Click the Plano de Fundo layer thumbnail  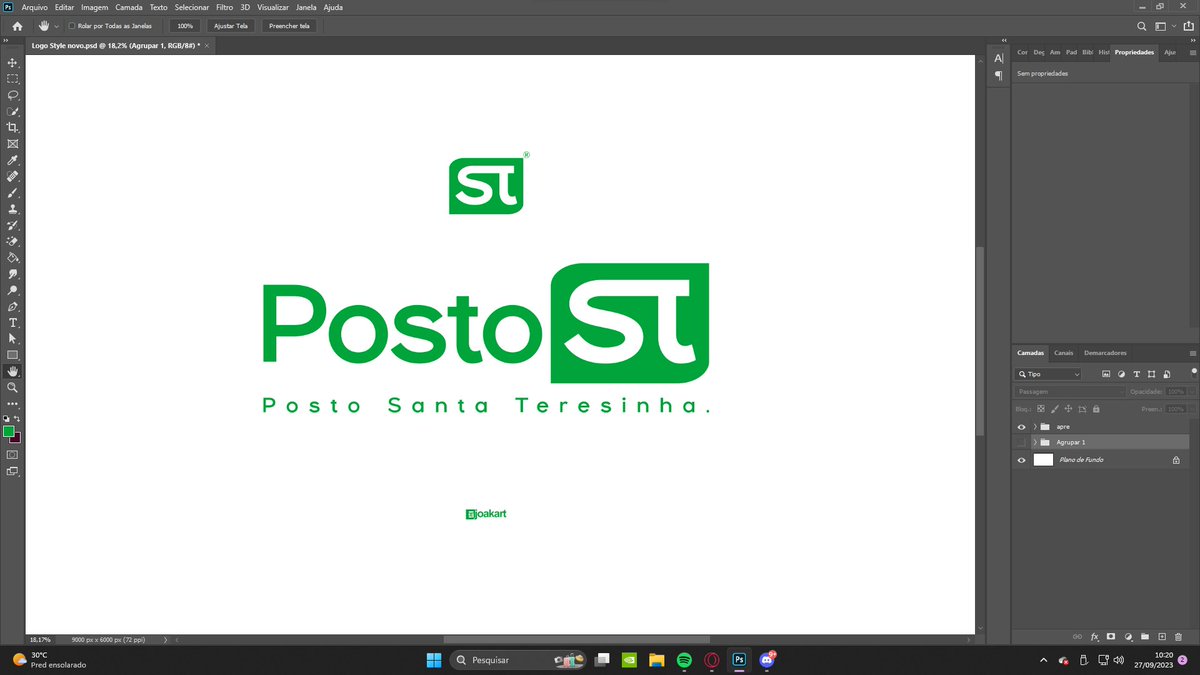click(x=1043, y=460)
